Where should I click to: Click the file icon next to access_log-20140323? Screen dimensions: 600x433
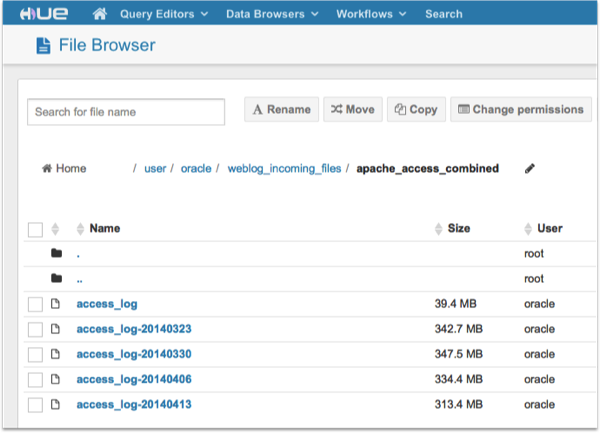55,329
